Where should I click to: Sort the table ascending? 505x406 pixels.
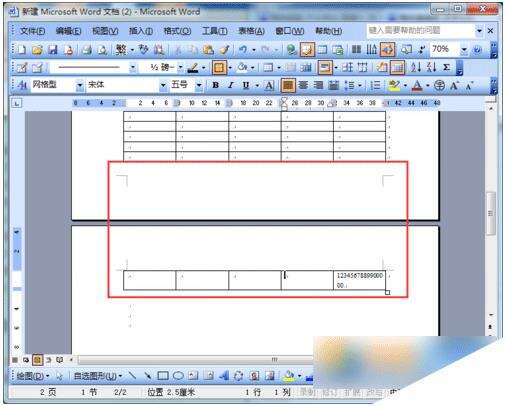click(416, 68)
